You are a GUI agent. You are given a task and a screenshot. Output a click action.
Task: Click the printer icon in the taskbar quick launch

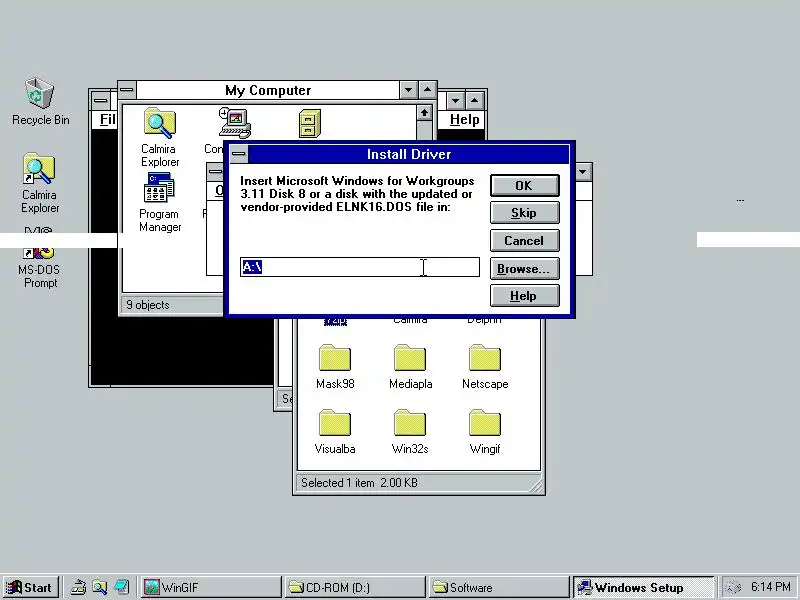coord(78,587)
